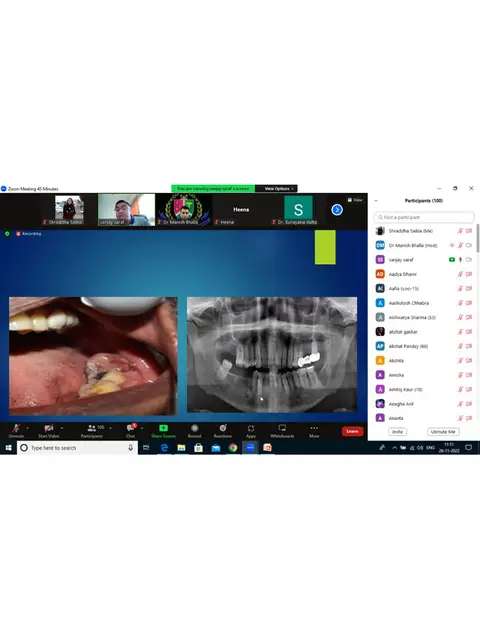Show next video thumbnails with blue arrow

(337, 210)
